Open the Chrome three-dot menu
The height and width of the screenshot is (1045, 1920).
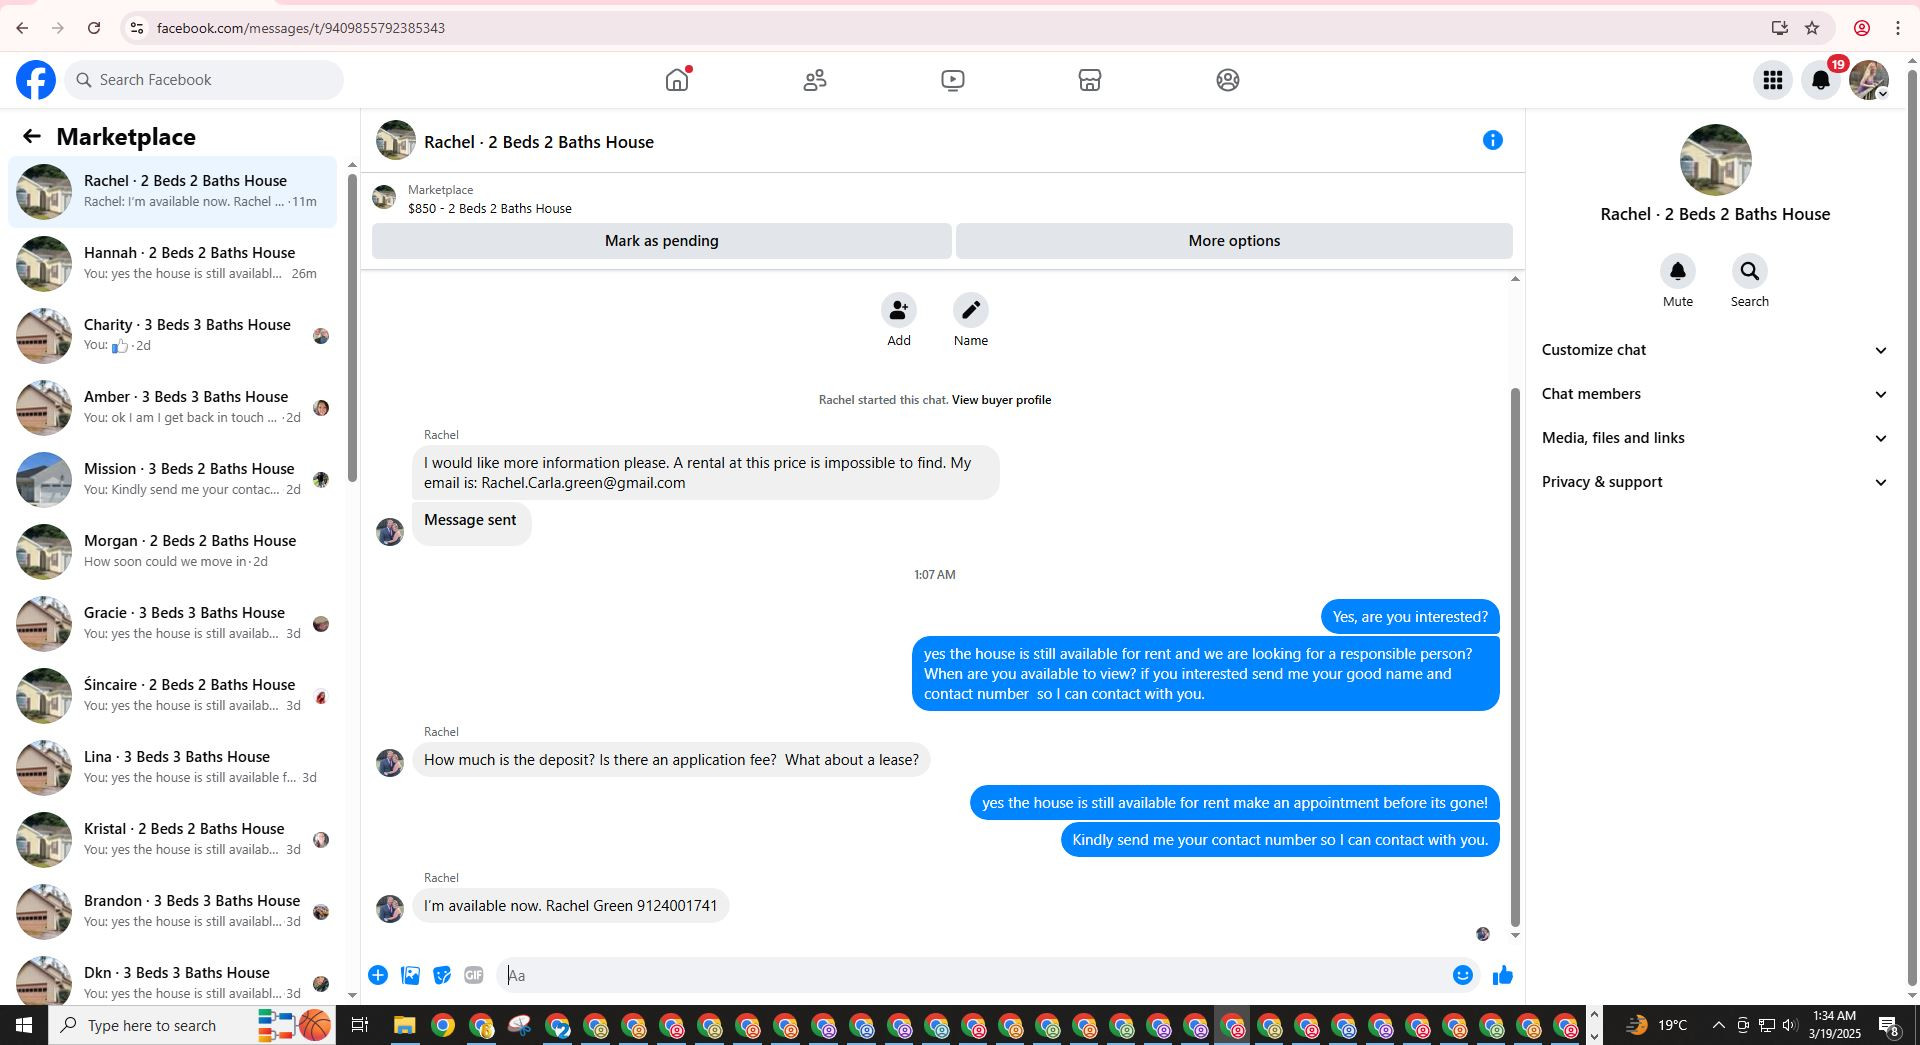[x=1898, y=28]
